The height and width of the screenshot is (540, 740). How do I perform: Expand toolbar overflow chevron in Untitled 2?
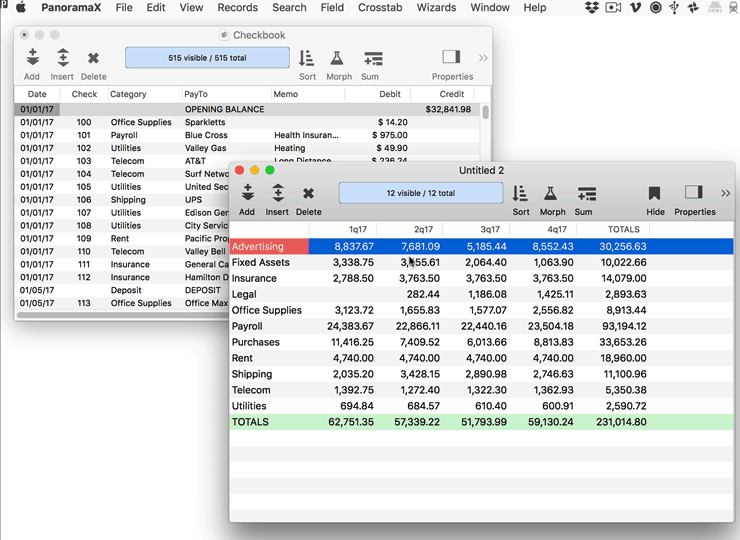point(725,193)
